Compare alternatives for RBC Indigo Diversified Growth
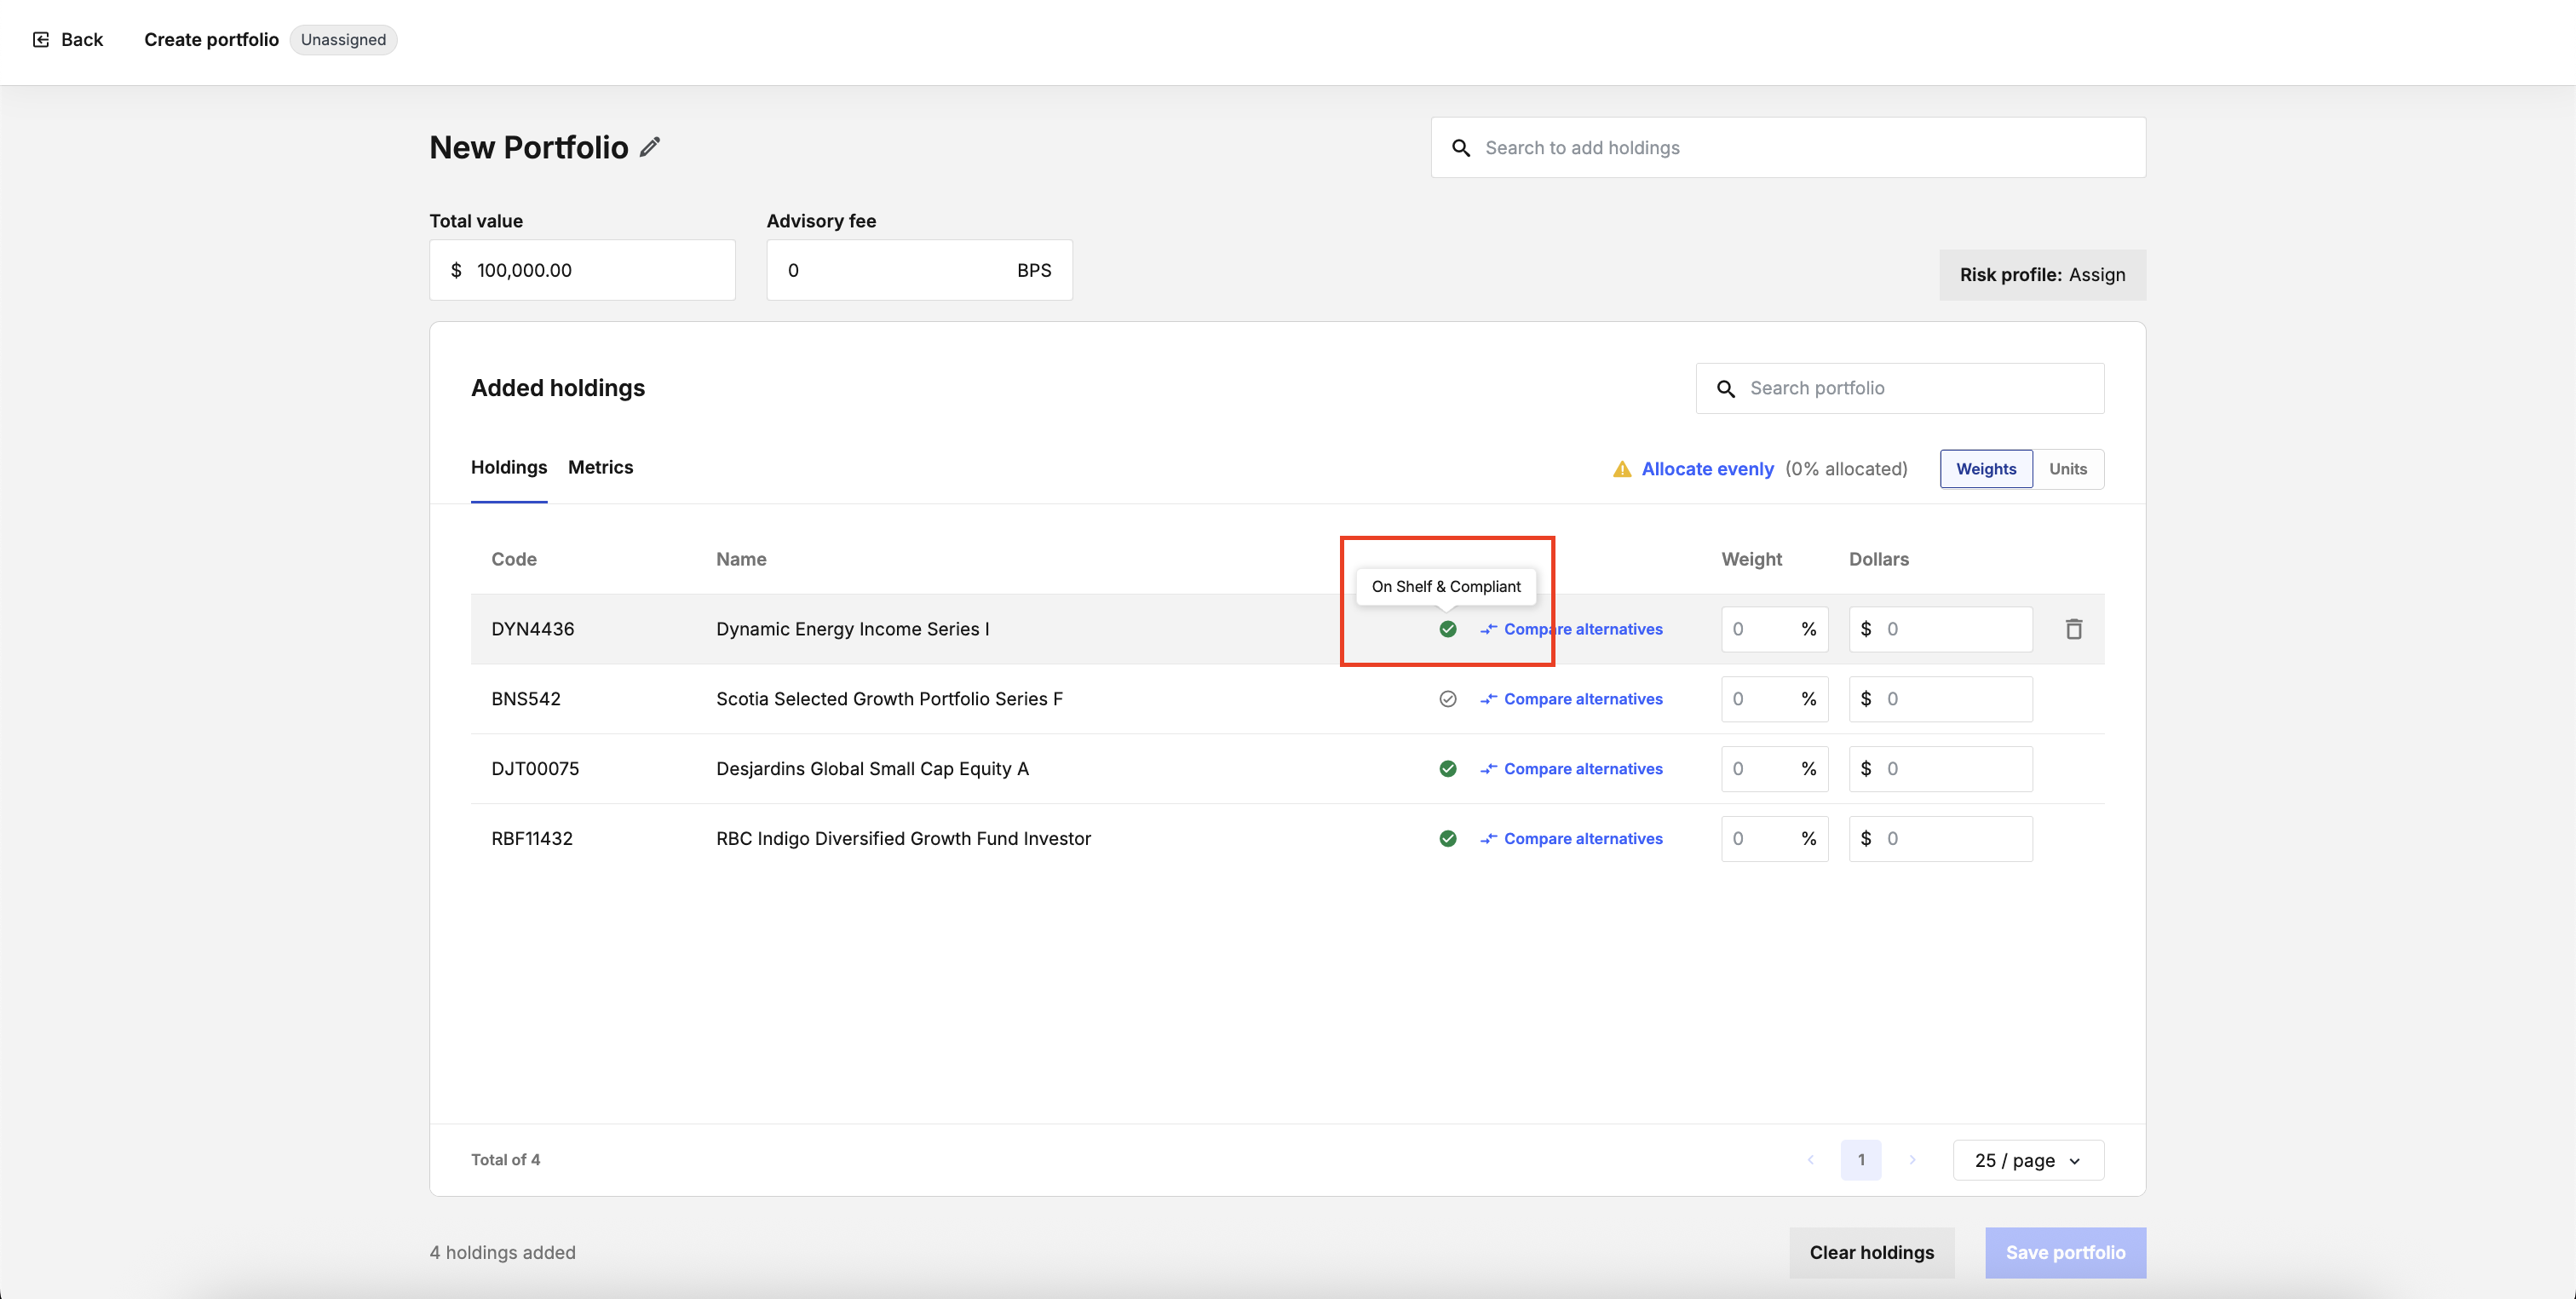This screenshot has width=2576, height=1299. click(1572, 839)
